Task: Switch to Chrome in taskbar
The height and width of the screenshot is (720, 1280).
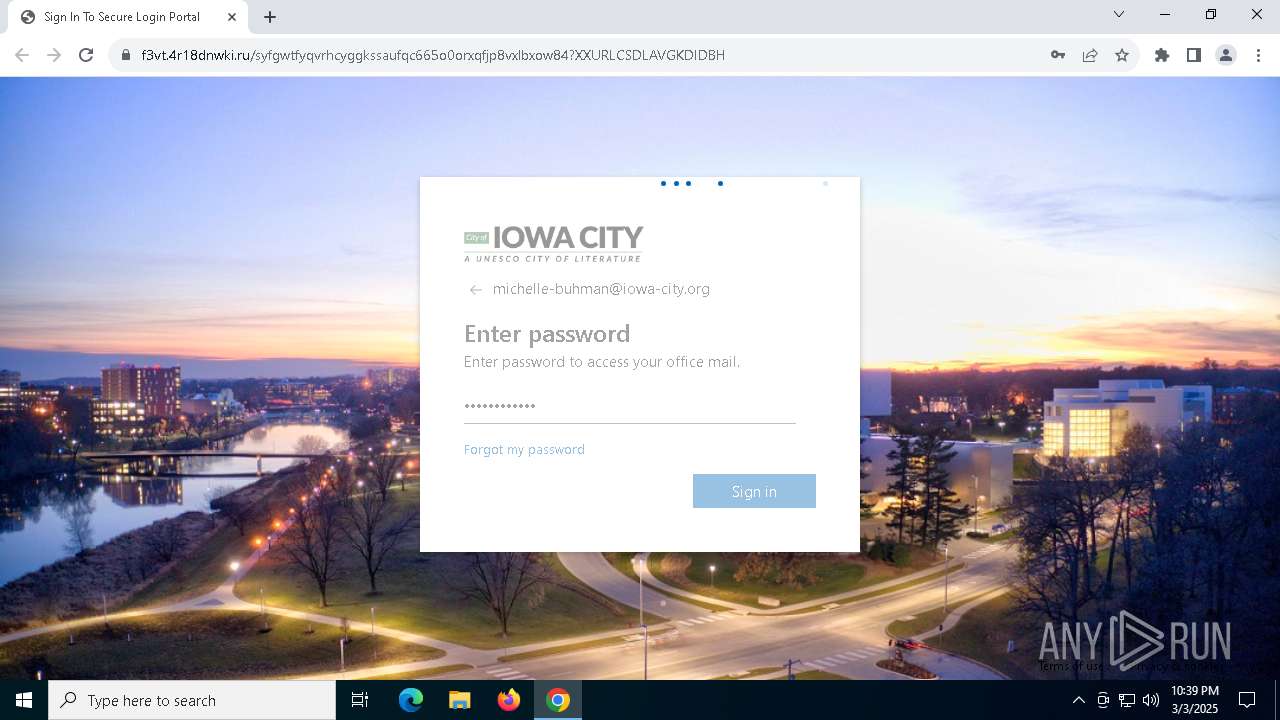Action: pos(558,700)
